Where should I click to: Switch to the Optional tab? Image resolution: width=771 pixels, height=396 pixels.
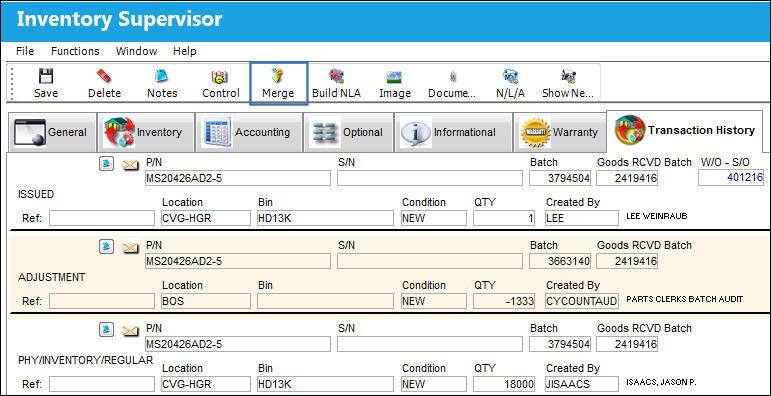point(348,132)
